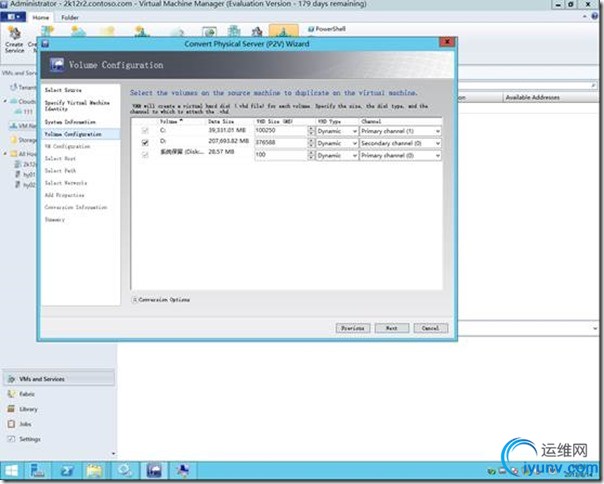Click the VHD Type column header
Image resolution: width=604 pixels, height=484 pixels.
pos(337,121)
